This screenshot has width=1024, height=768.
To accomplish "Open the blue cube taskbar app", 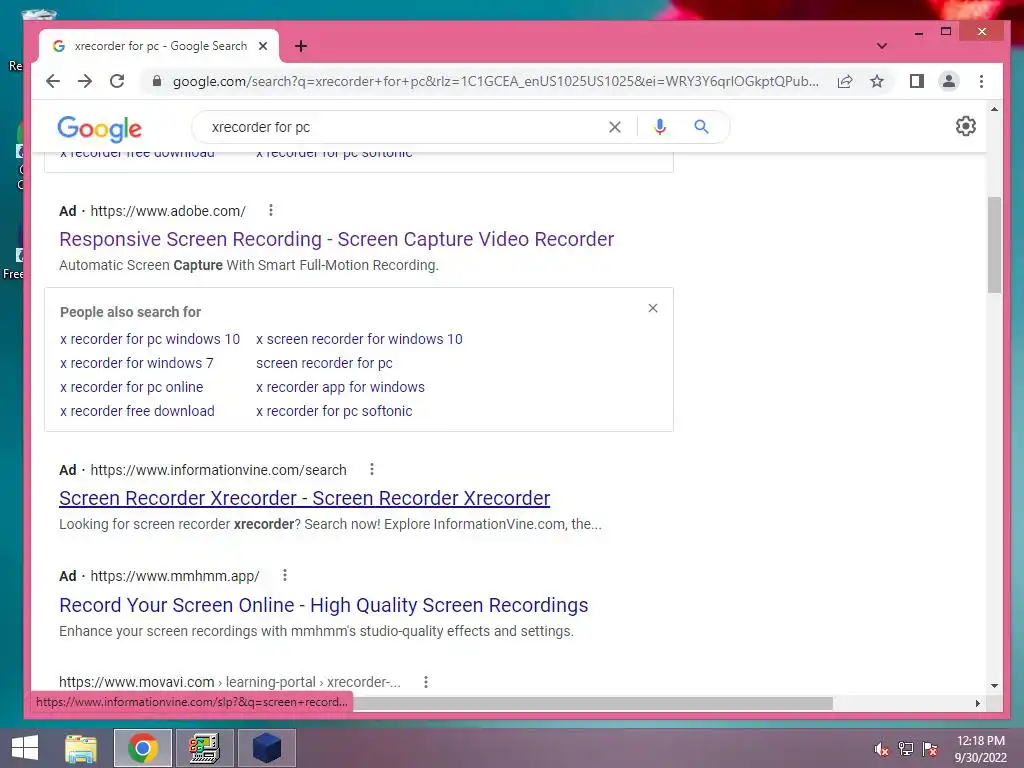I will (266, 748).
